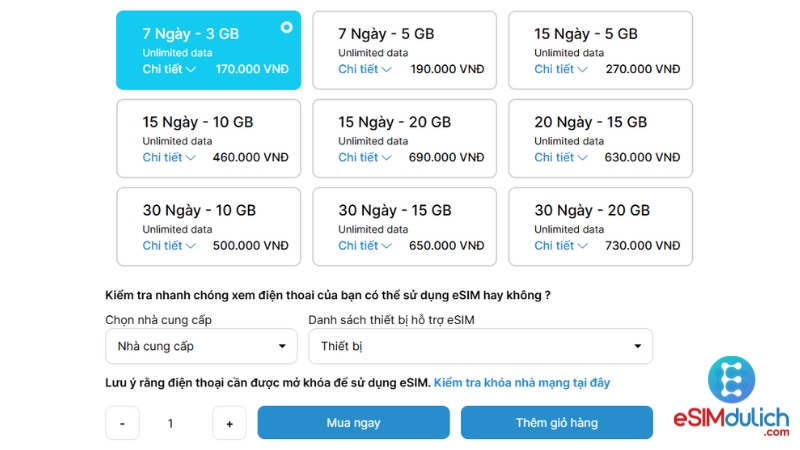The height and width of the screenshot is (450, 800).
Task: Pick the 30 Ngày - 20 GB plan card
Action: point(600,226)
